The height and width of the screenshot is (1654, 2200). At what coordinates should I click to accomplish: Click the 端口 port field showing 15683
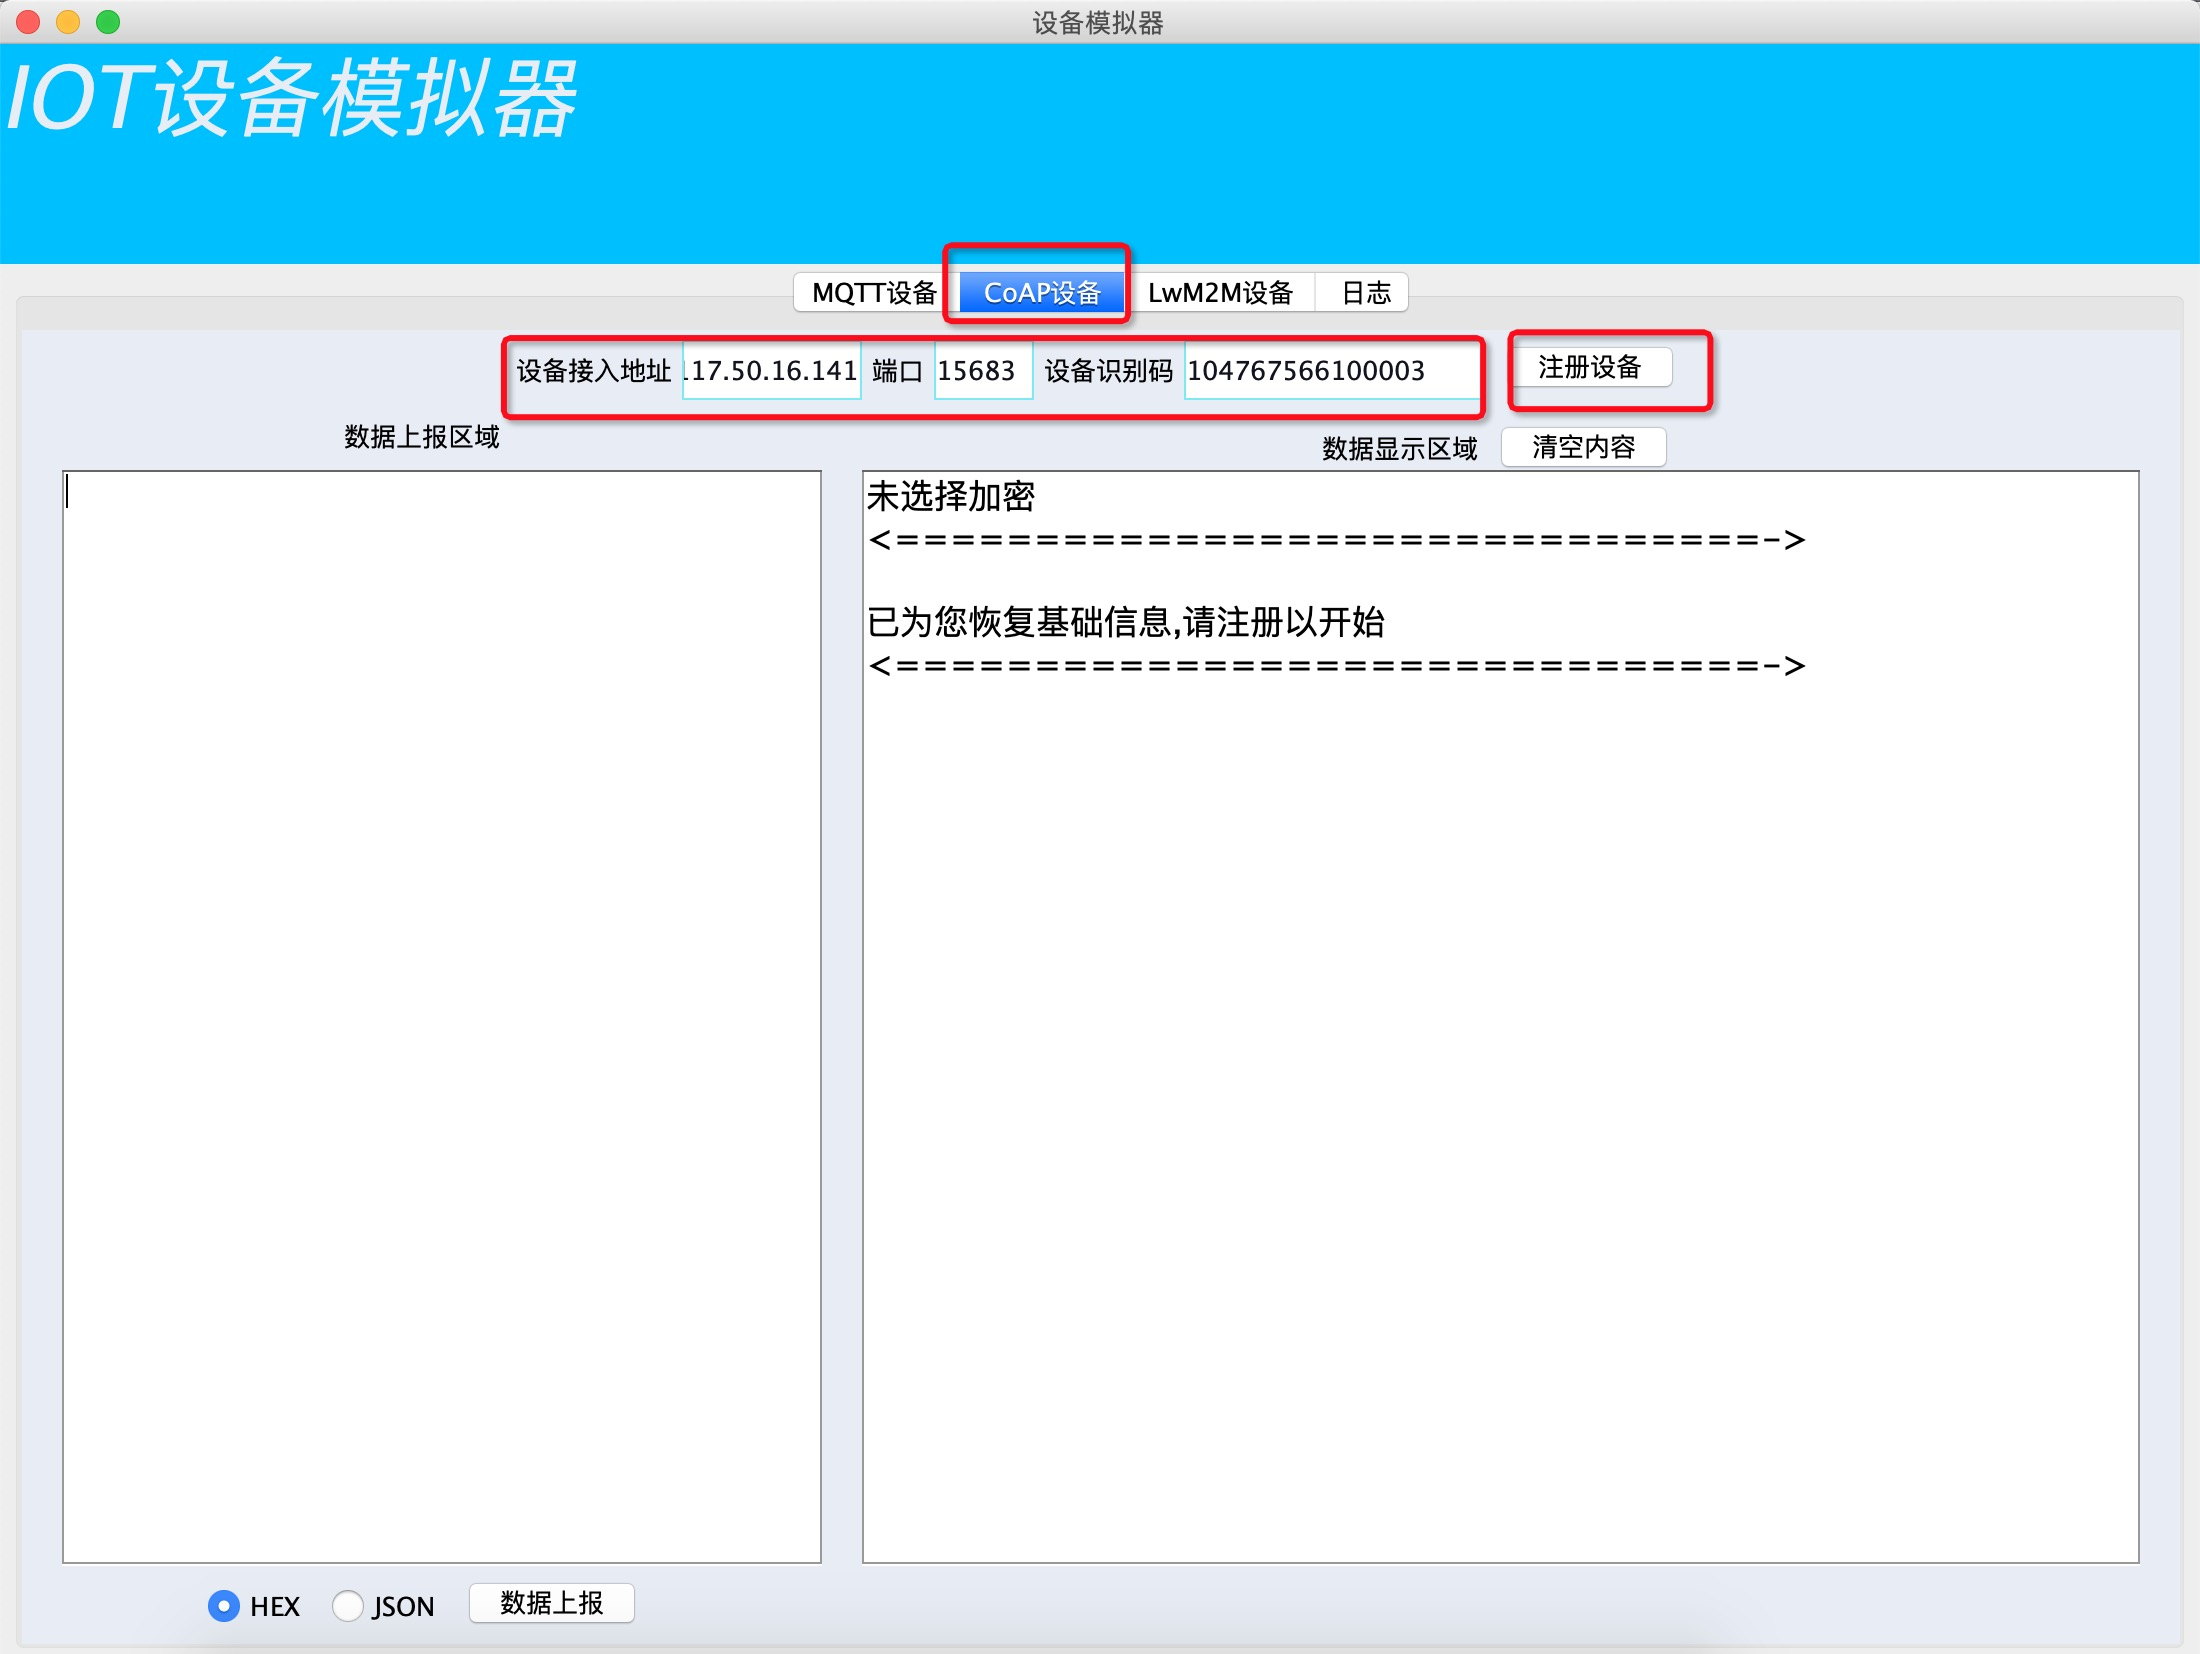point(982,371)
